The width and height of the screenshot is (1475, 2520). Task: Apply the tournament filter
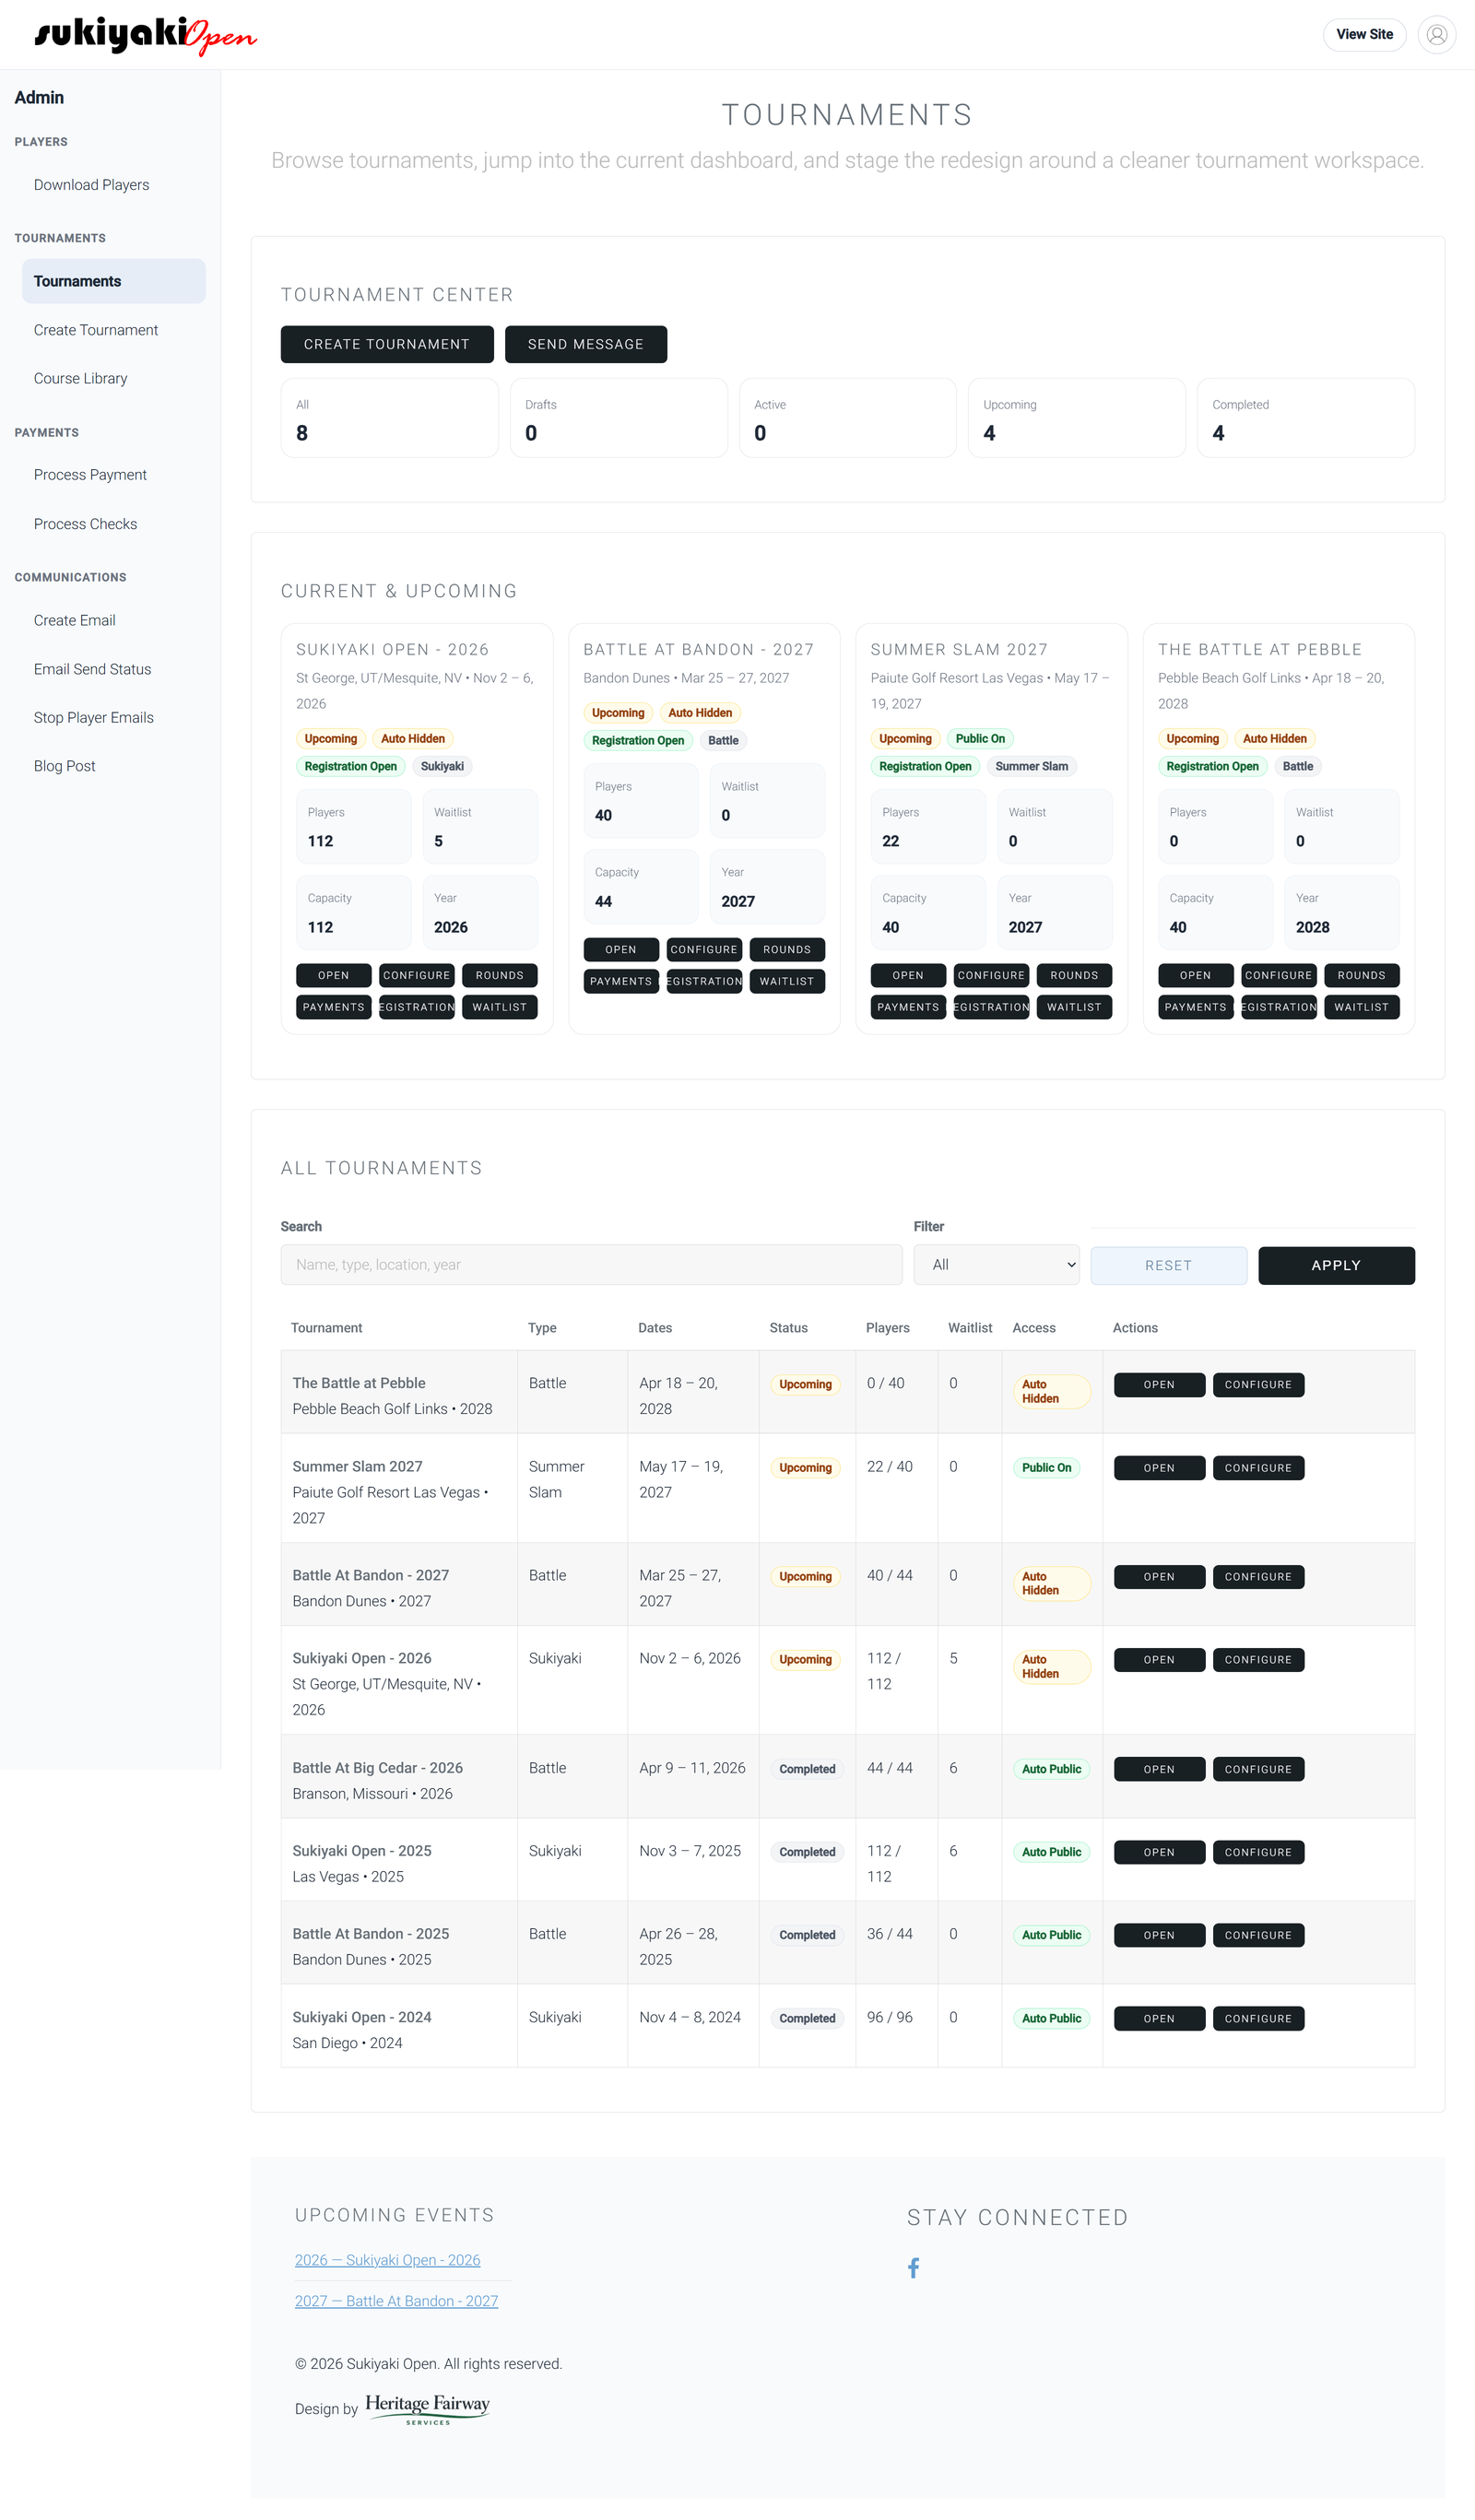1336,1266
